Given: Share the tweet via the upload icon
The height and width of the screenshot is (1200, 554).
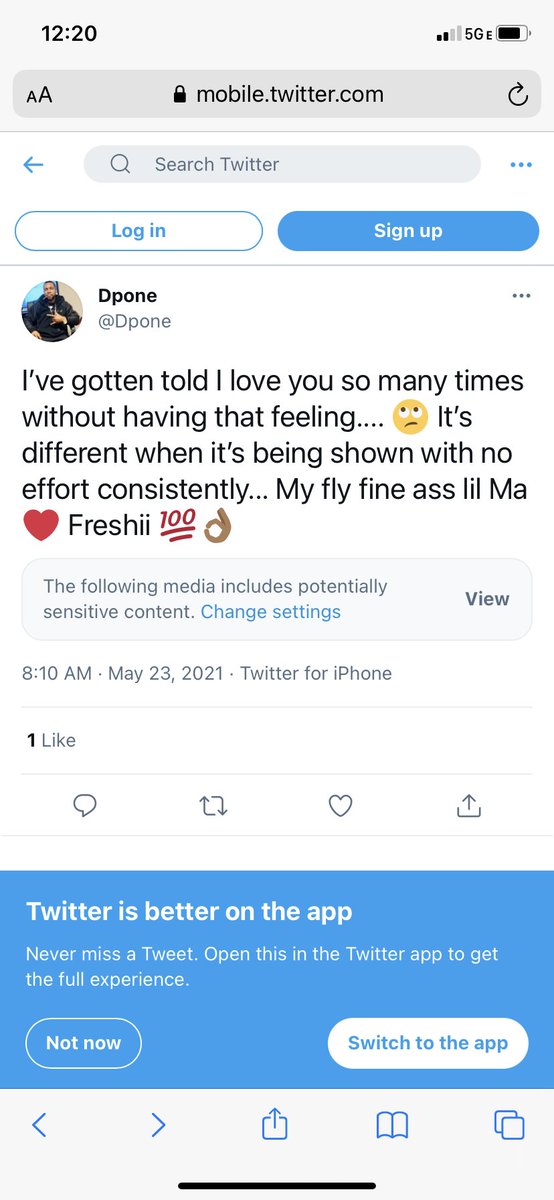Looking at the screenshot, I should click(x=469, y=805).
